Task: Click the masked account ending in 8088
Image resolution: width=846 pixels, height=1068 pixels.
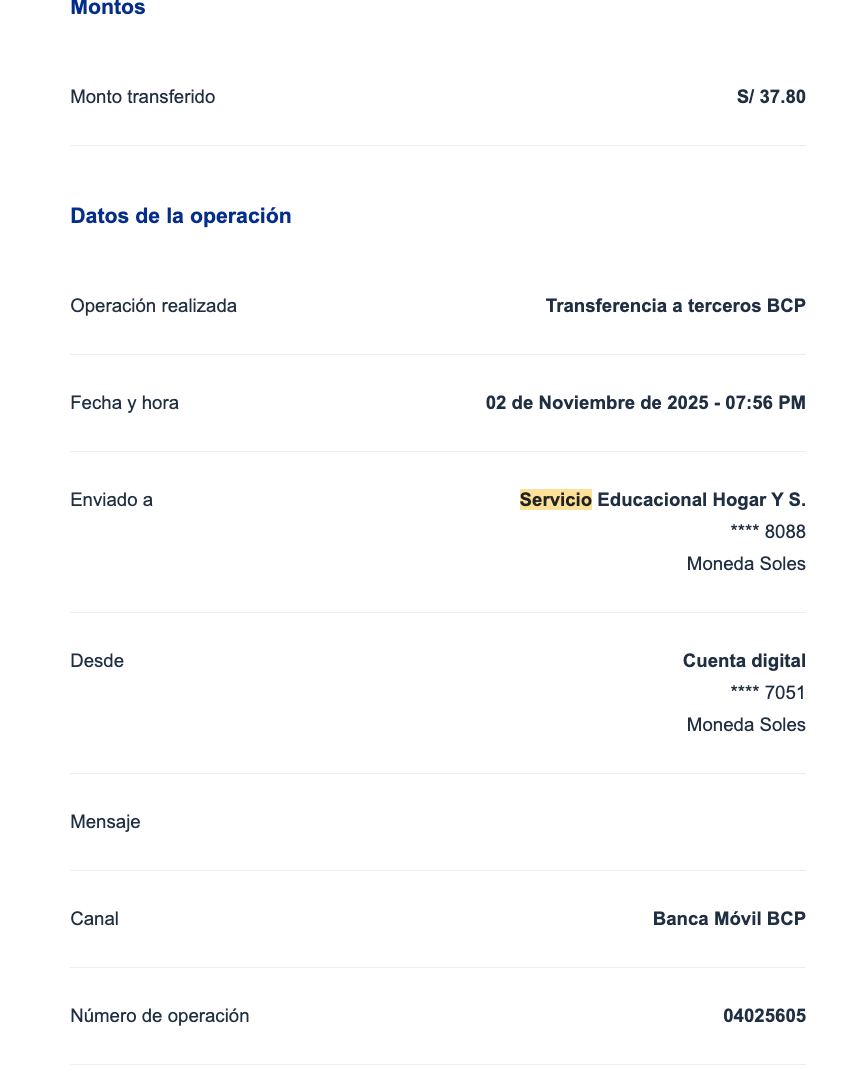Action: click(768, 532)
